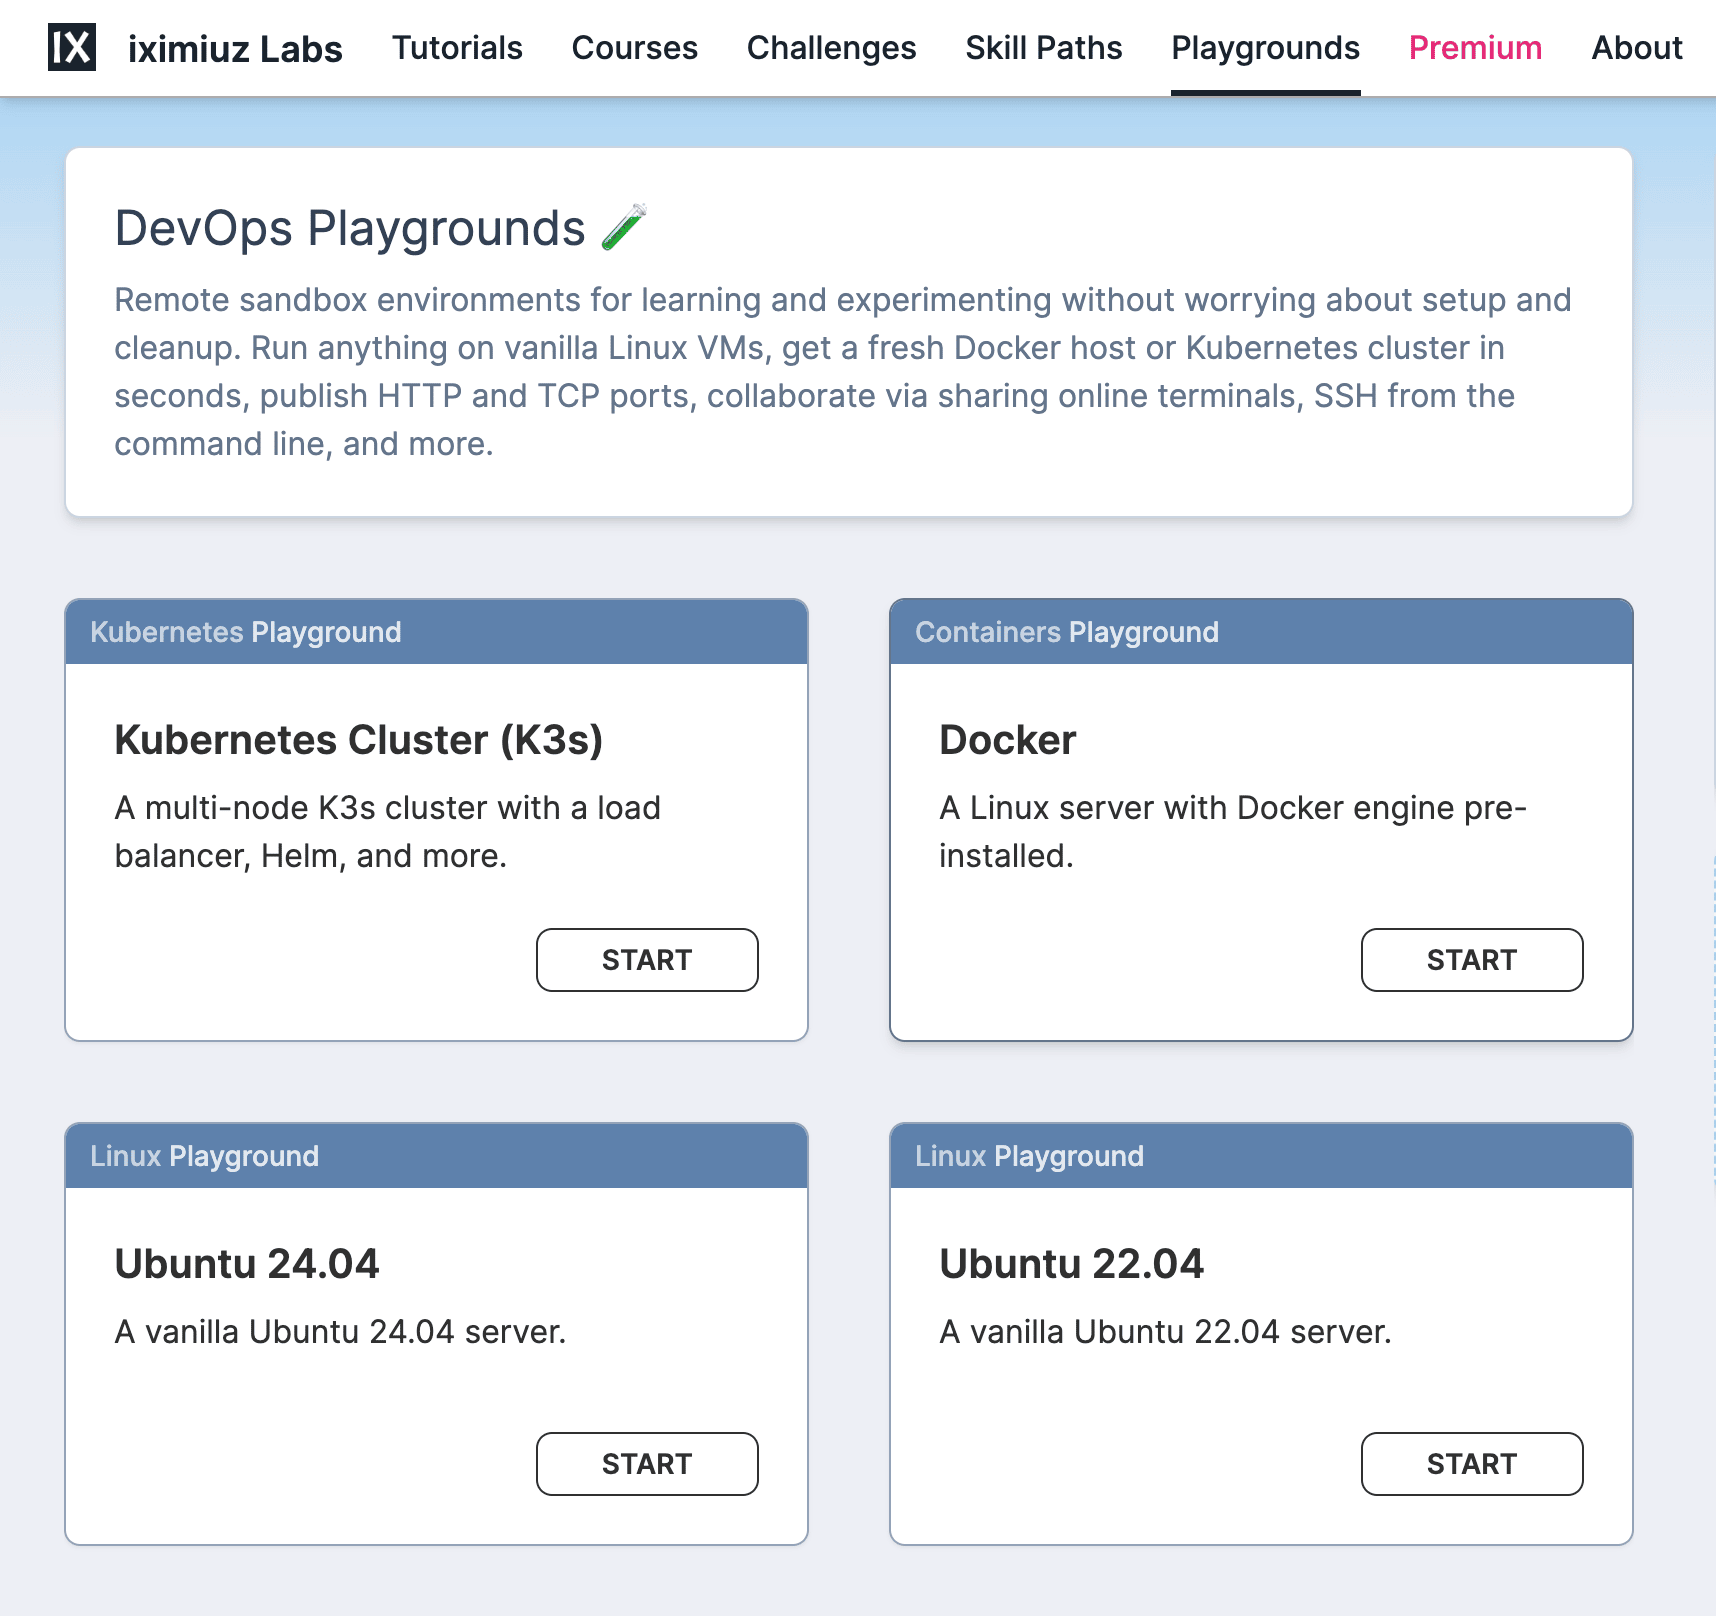Click the test tube emoji icon

pyautogui.click(x=625, y=227)
